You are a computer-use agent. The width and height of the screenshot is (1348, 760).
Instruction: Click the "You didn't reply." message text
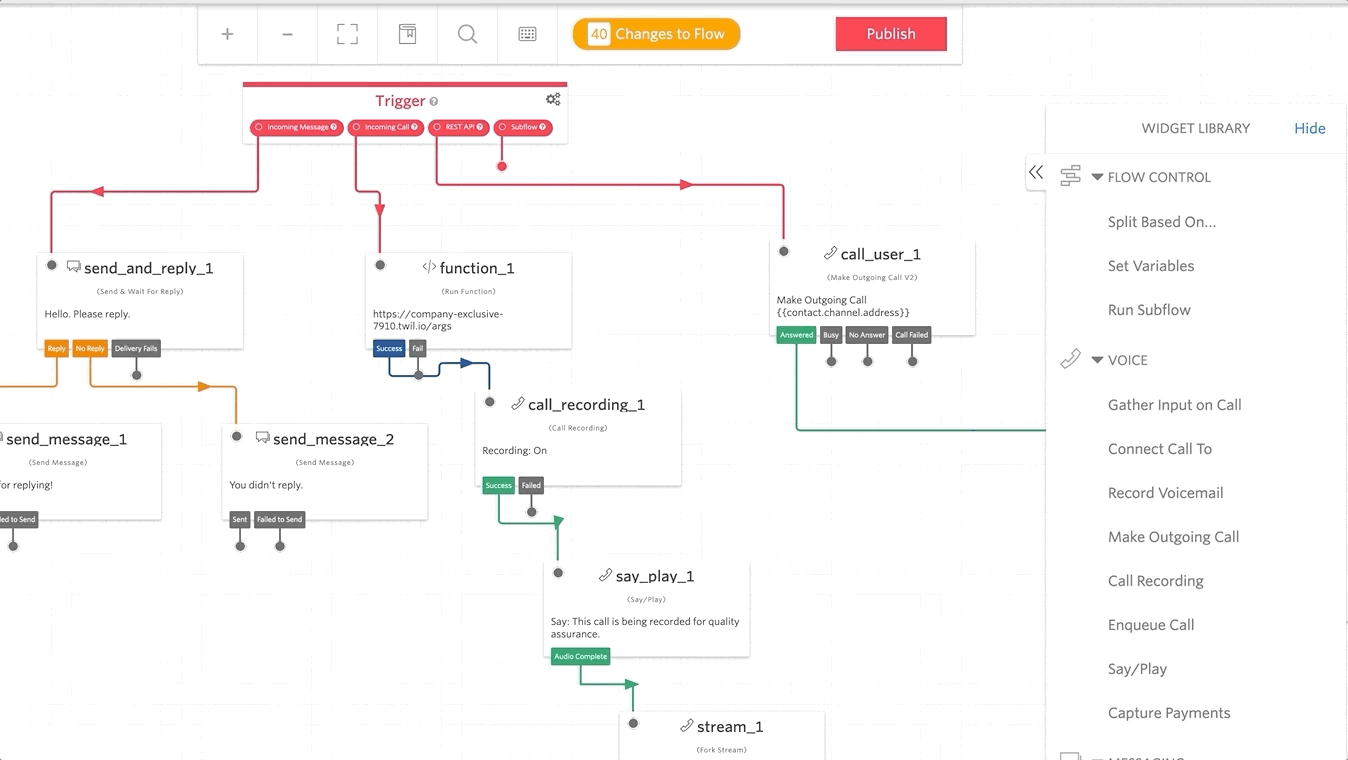(266, 485)
